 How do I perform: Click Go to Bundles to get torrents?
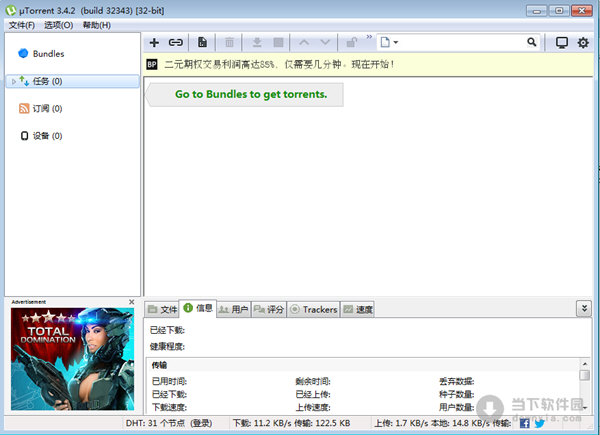click(251, 94)
